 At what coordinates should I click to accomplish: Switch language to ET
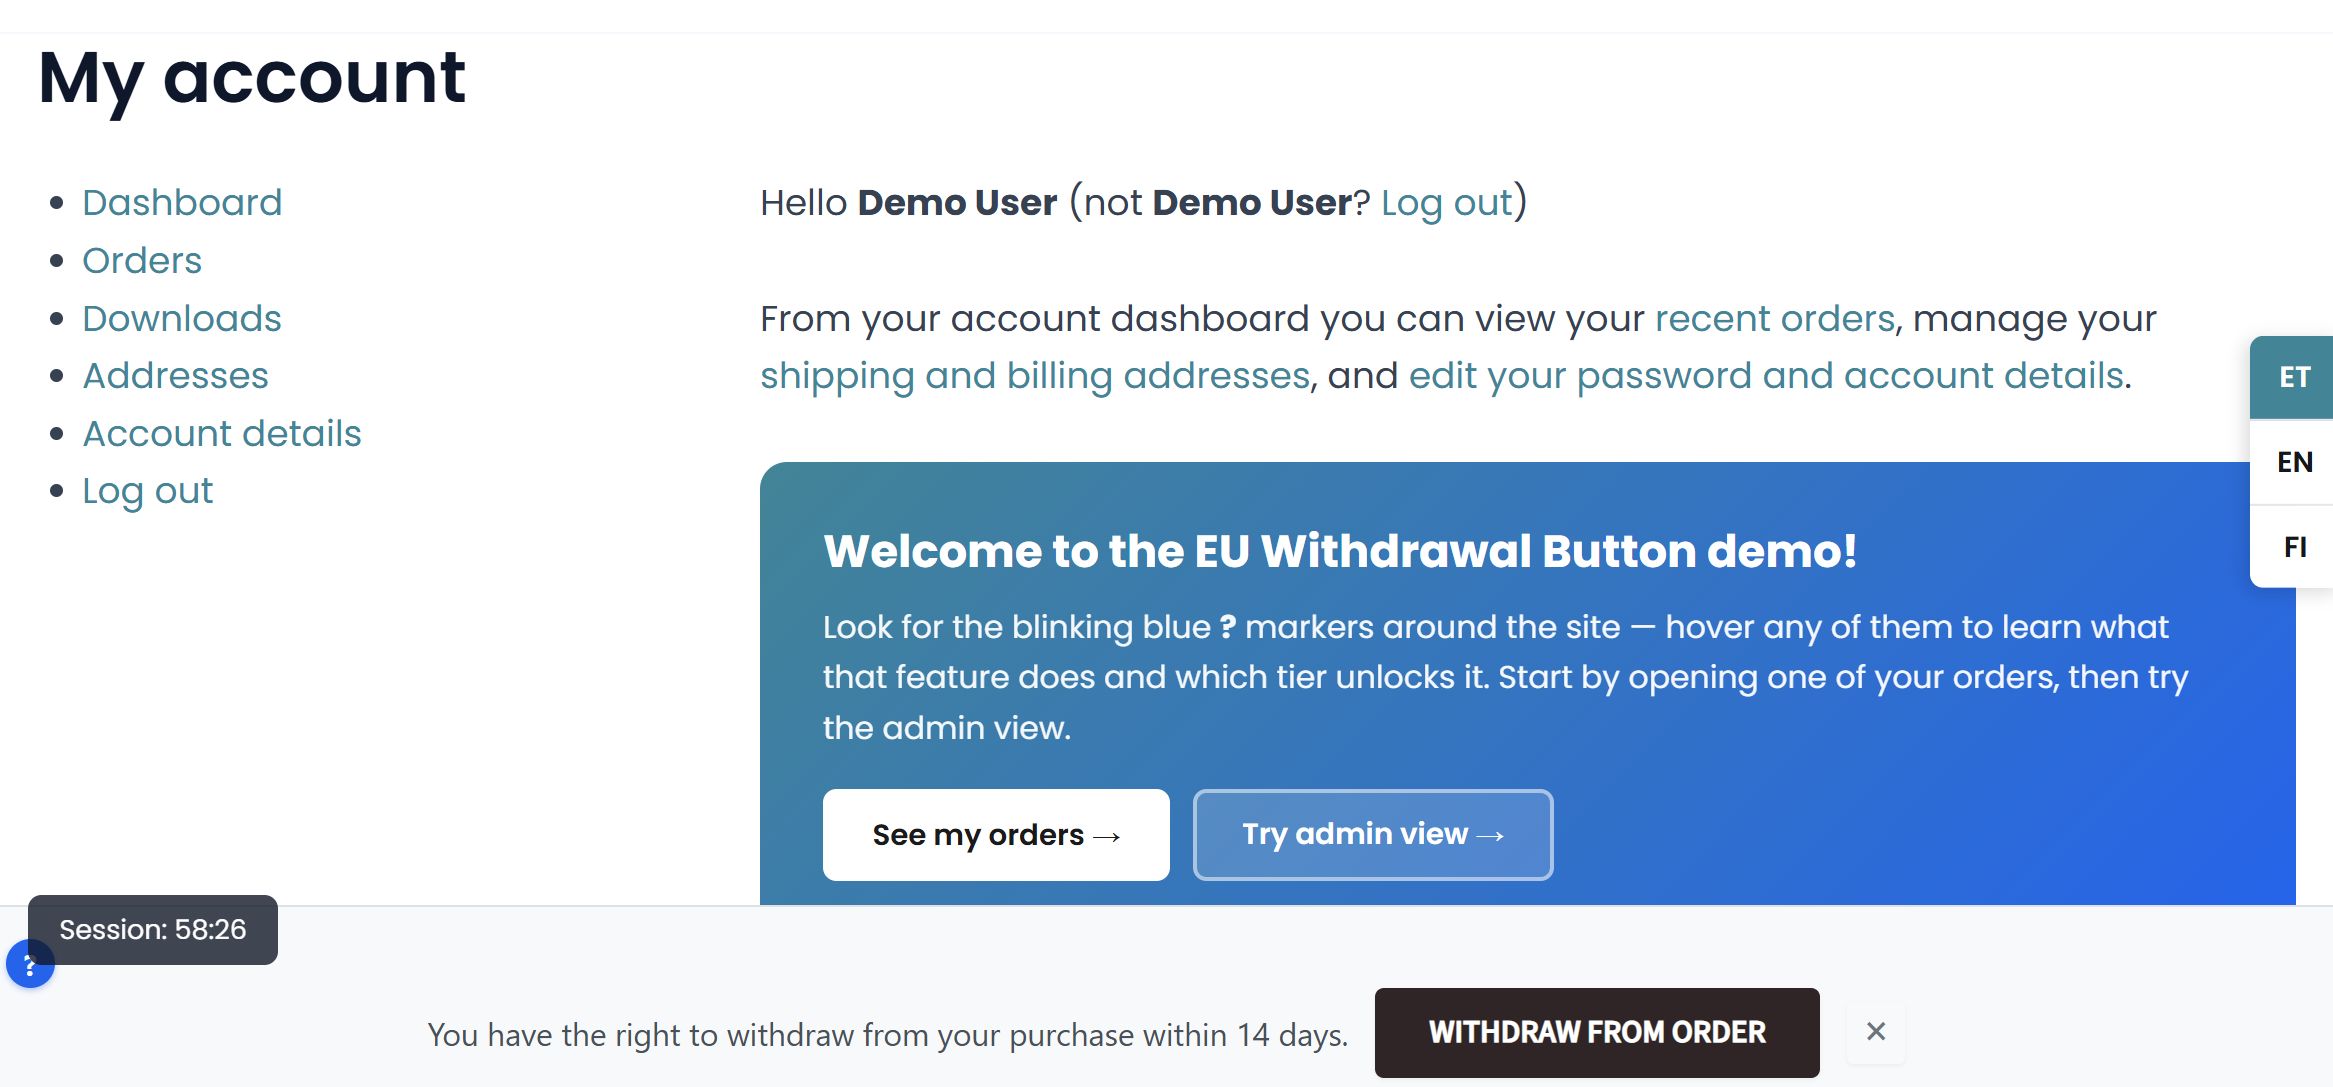[x=2294, y=377]
